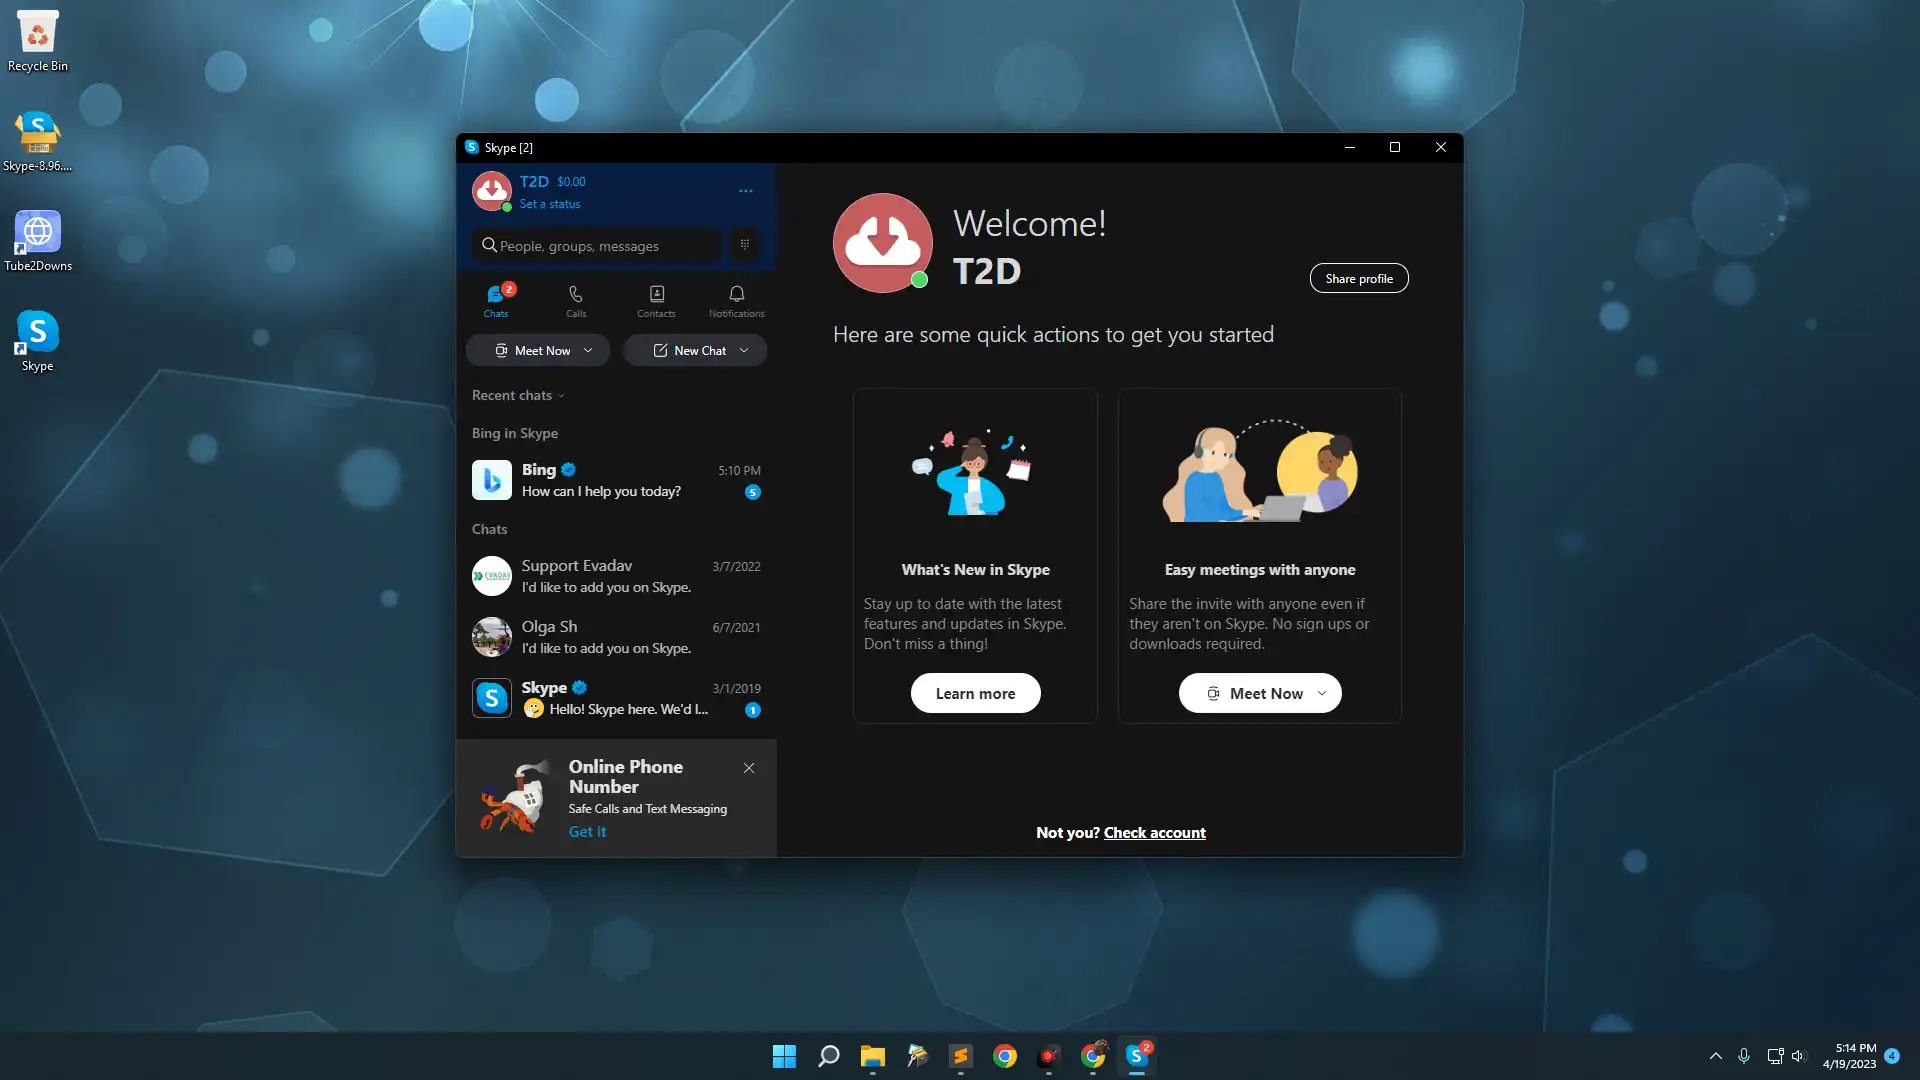The image size is (1920, 1080).
Task: Open the Olga Sh chat
Action: [616, 638]
